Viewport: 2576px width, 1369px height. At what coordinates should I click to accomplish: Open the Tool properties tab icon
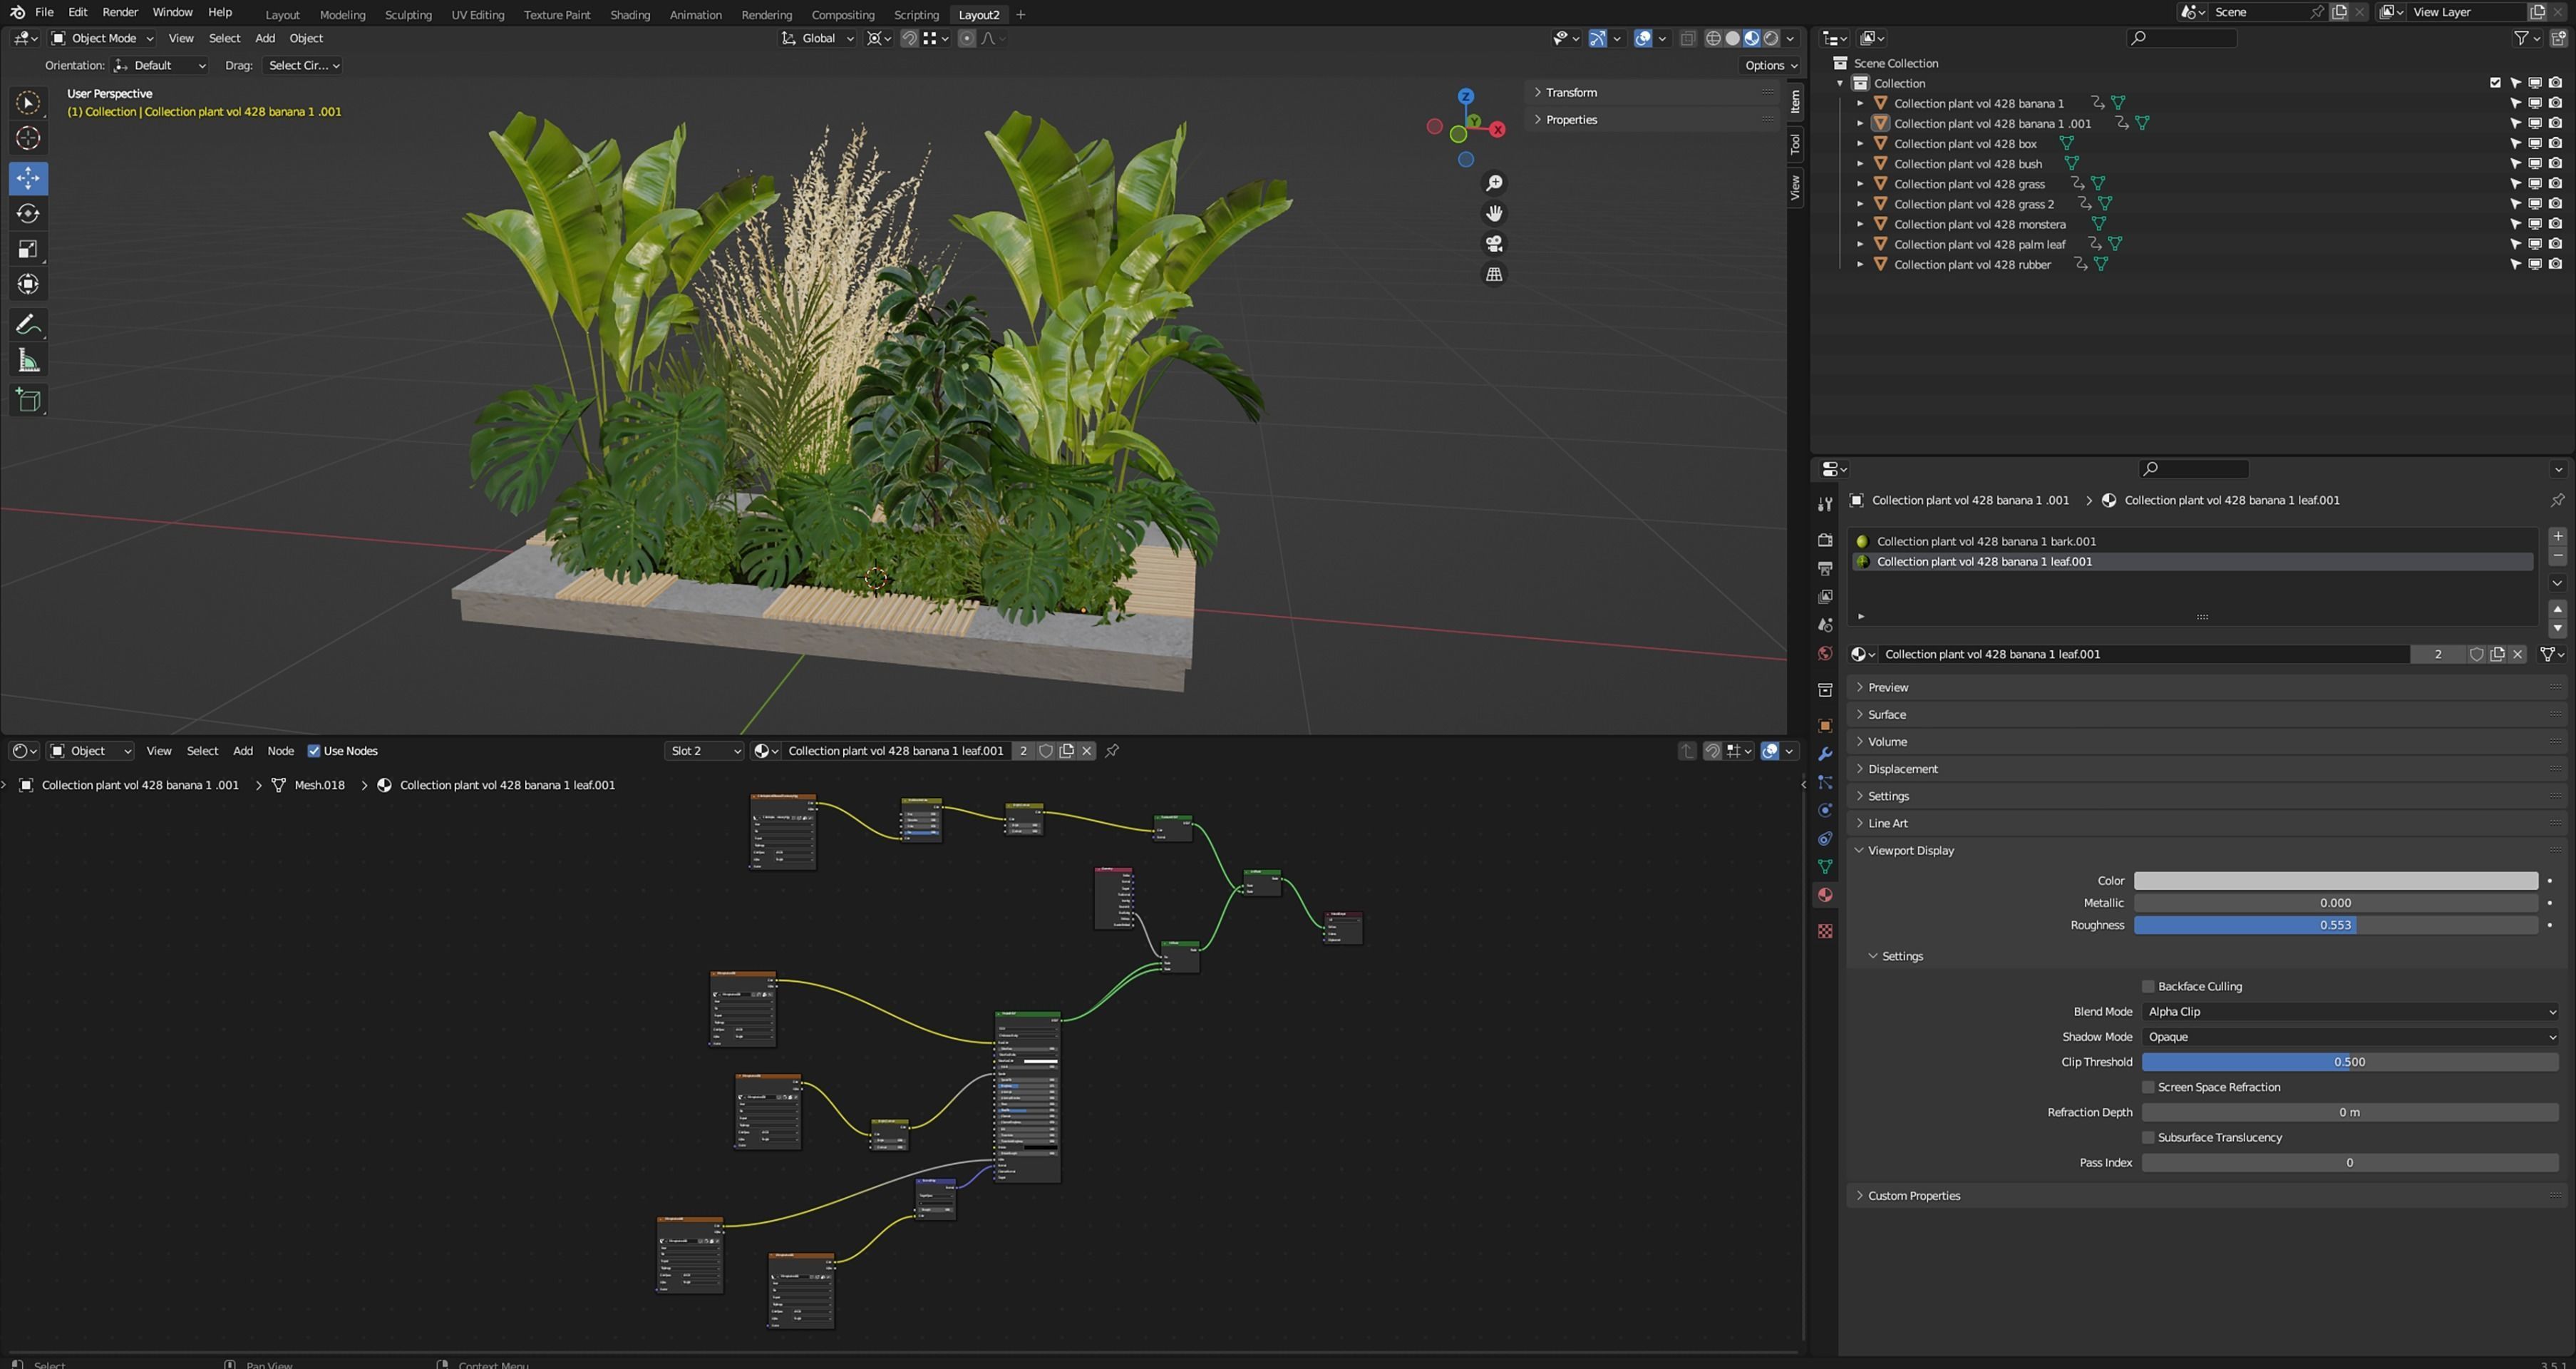tap(1825, 504)
